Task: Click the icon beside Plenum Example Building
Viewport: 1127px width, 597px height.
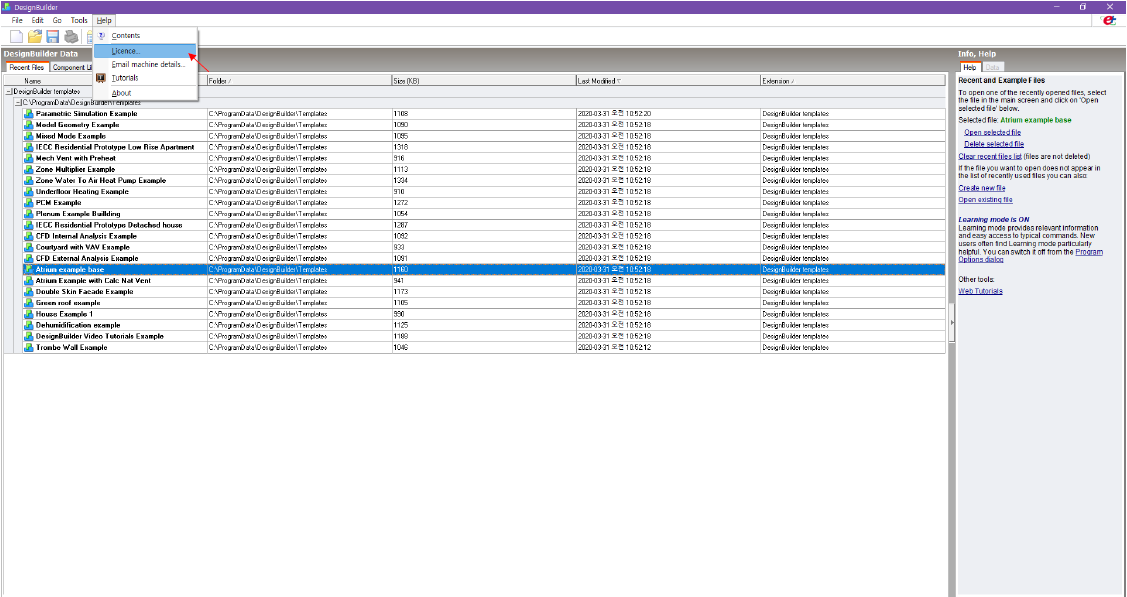Action: tap(29, 214)
